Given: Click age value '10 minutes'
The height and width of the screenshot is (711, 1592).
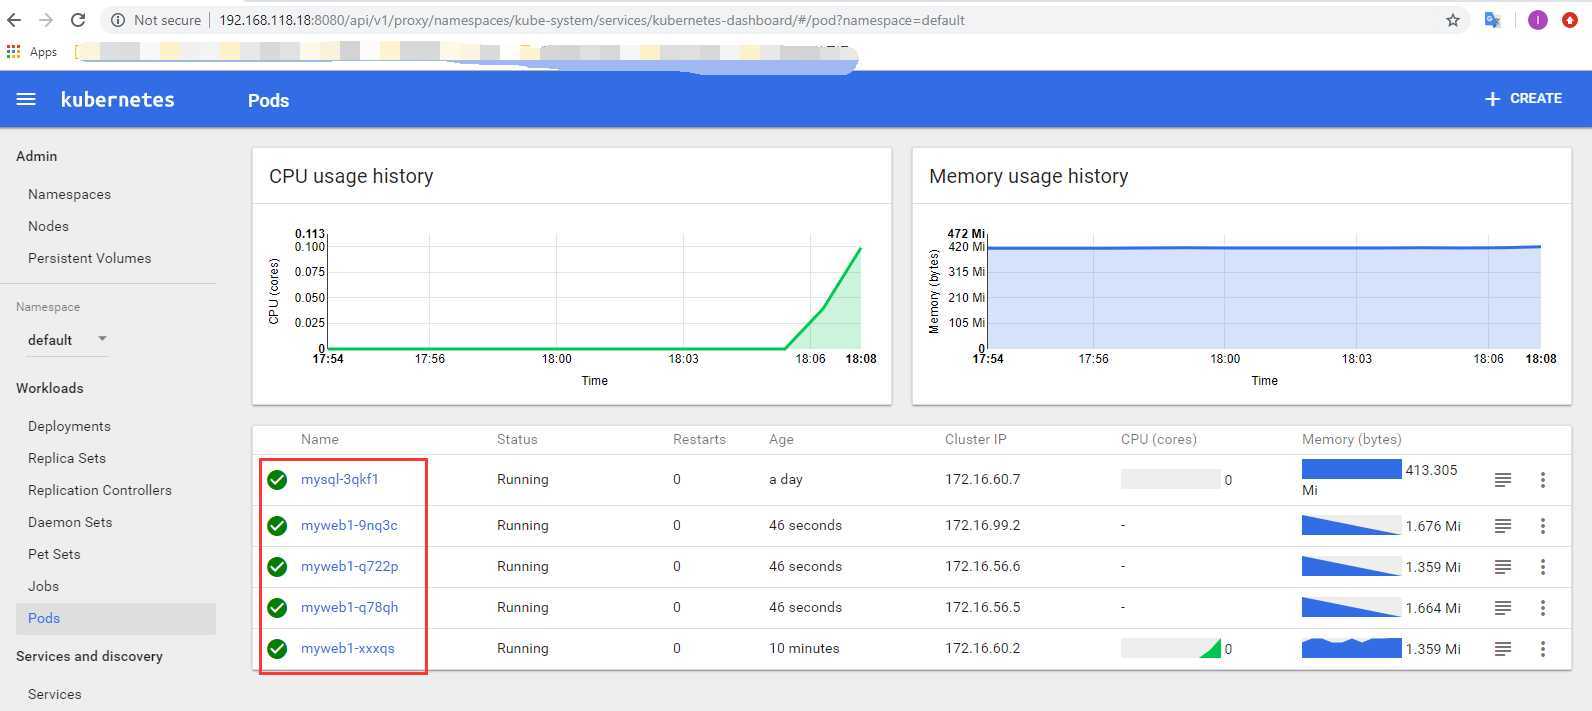Looking at the screenshot, I should 804,648.
